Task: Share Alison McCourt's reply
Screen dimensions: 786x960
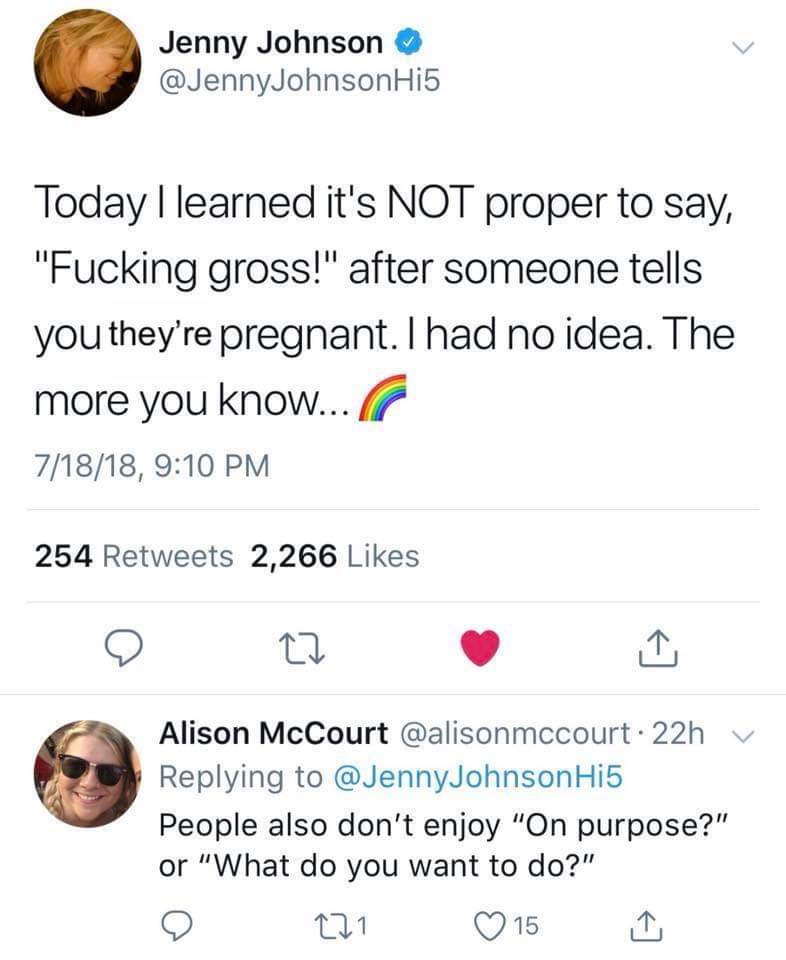Action: coord(646,926)
